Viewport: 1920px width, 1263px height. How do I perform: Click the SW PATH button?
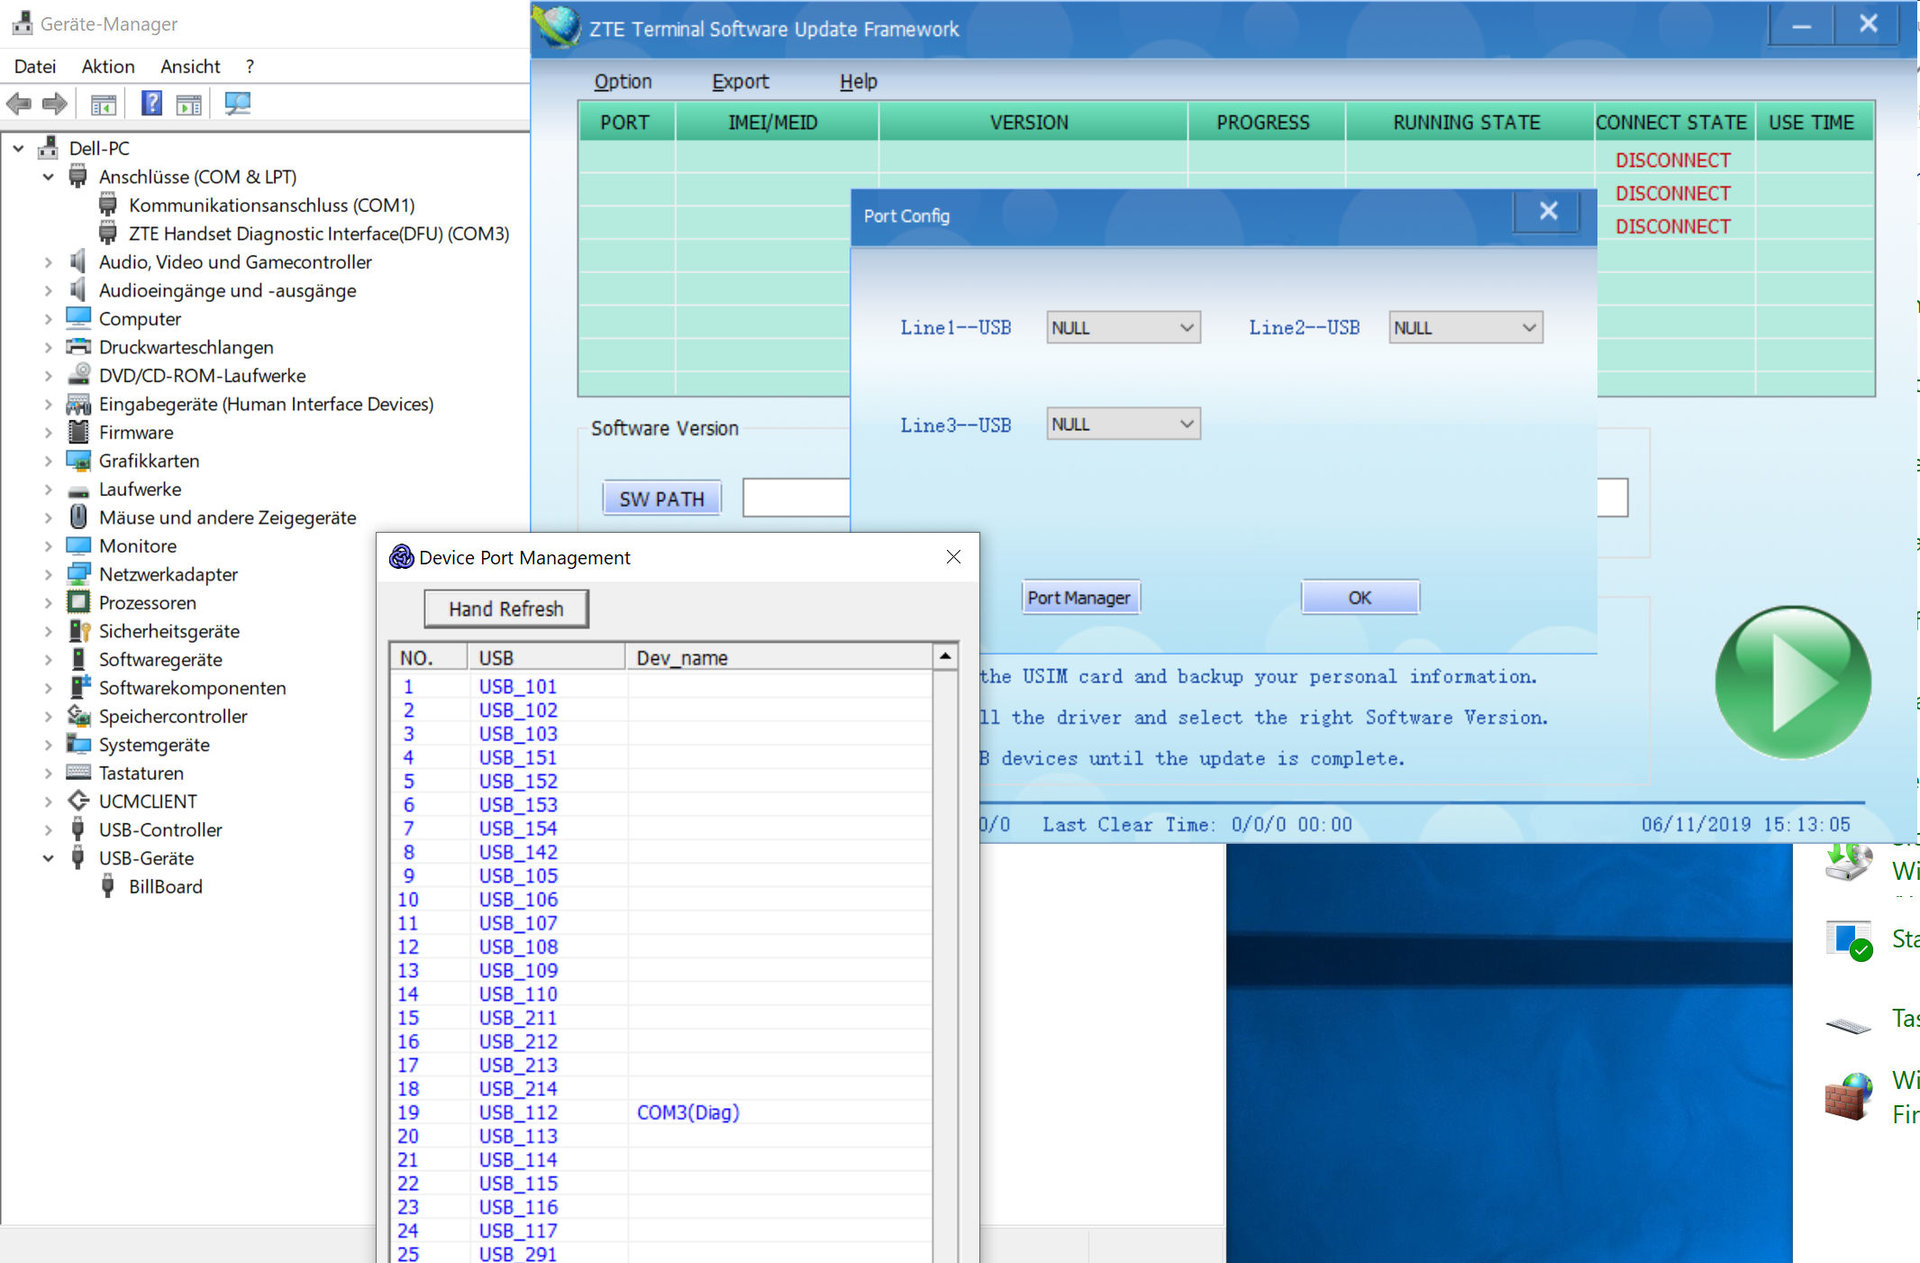662,498
